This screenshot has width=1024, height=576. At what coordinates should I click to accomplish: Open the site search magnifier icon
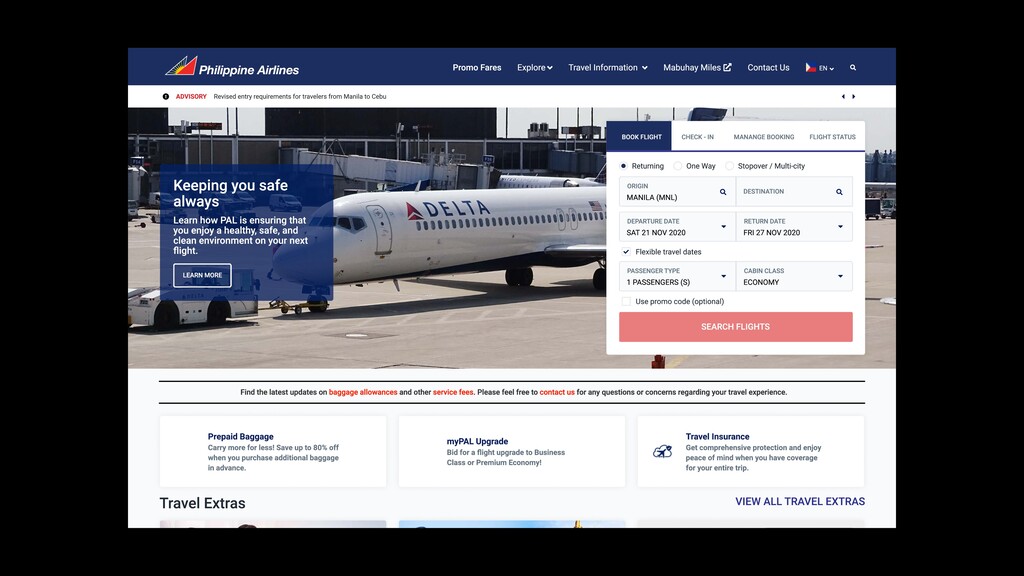pos(853,67)
